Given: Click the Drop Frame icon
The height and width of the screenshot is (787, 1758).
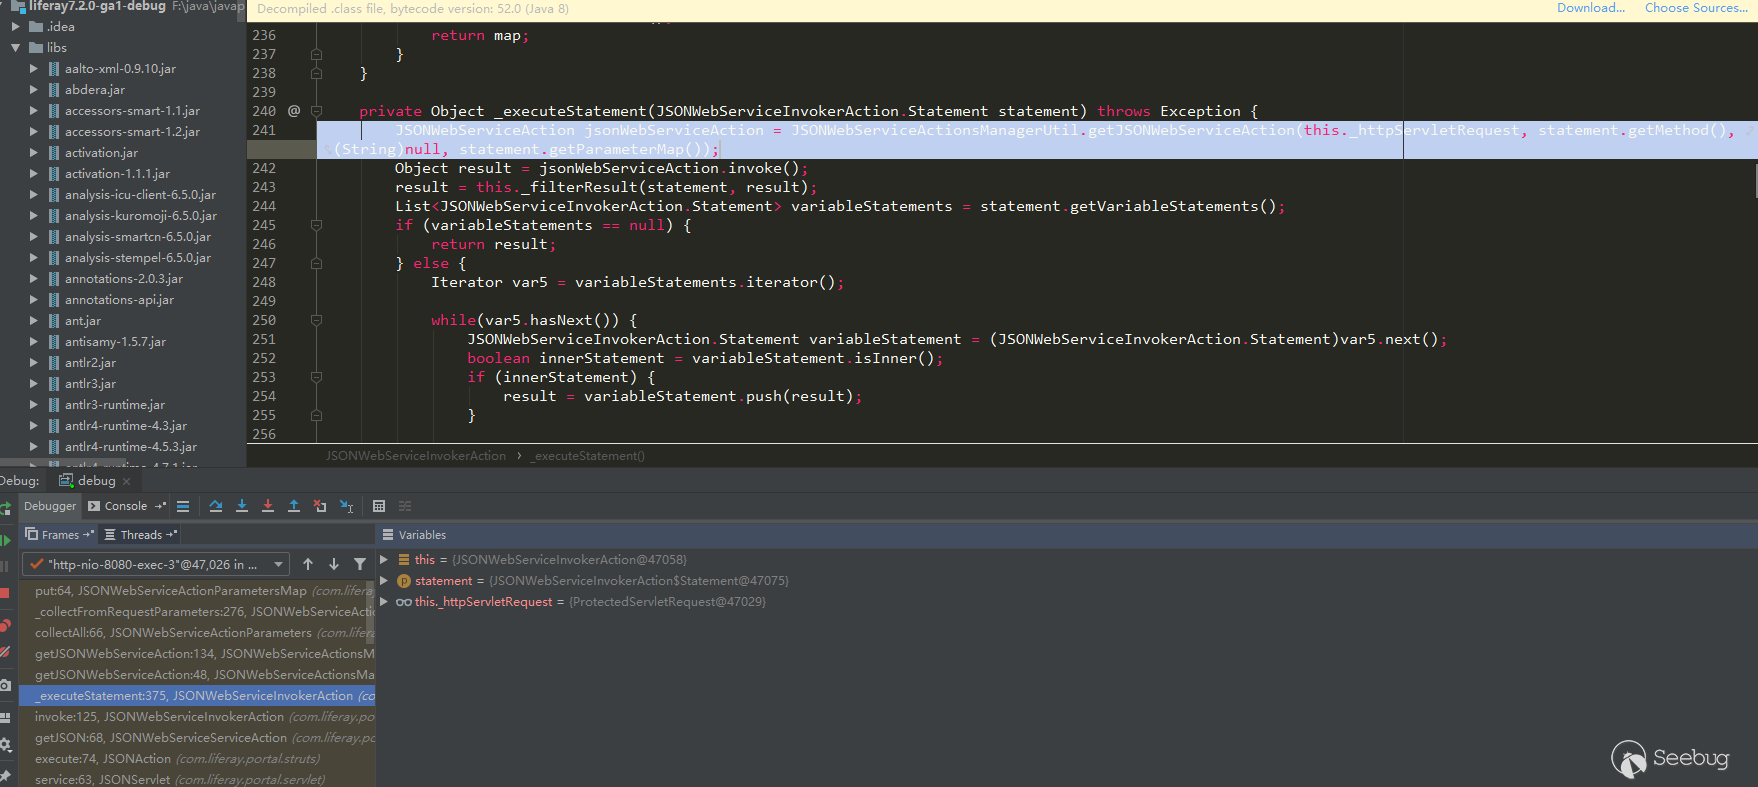Looking at the screenshot, I should [x=320, y=506].
